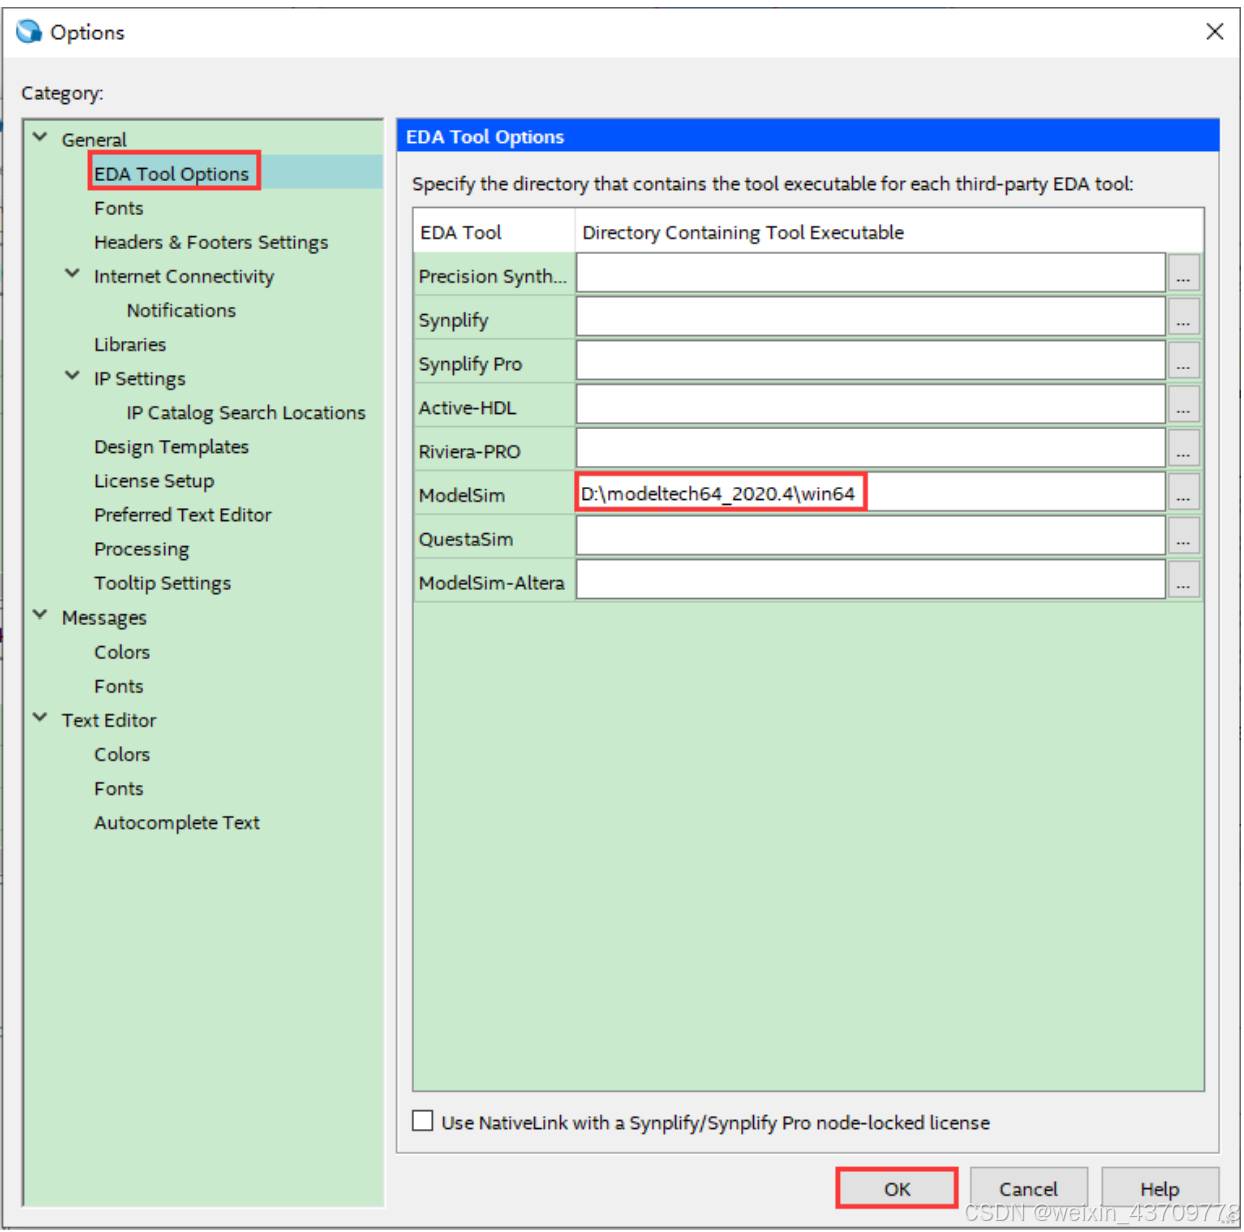1244x1232 pixels.
Task: Open Processing settings
Action: coord(141,549)
